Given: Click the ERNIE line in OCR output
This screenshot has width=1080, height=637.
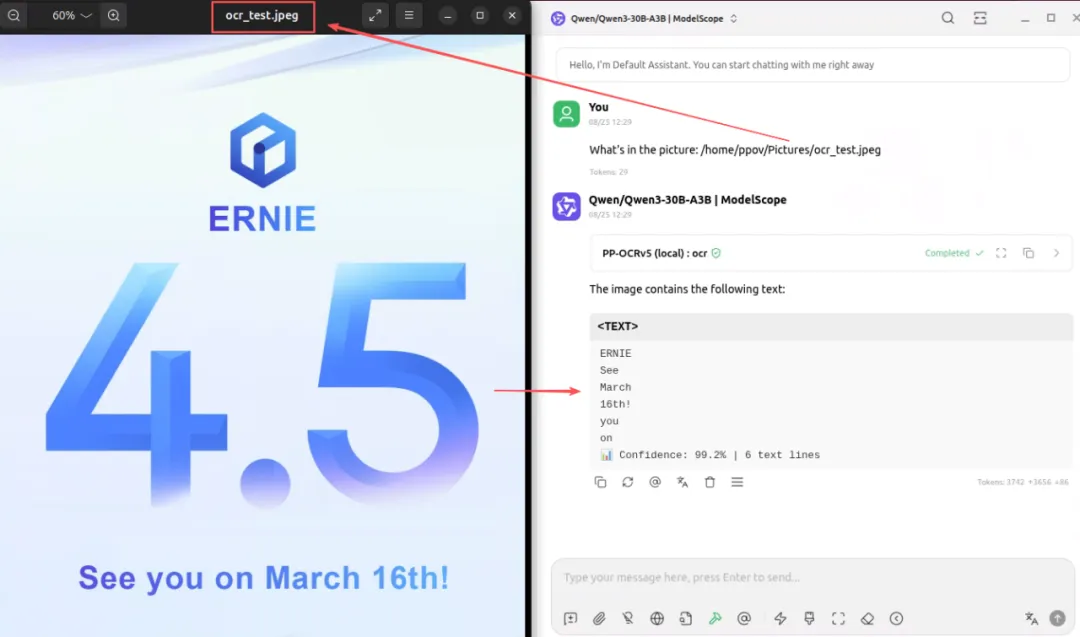Looking at the screenshot, I should (x=615, y=353).
